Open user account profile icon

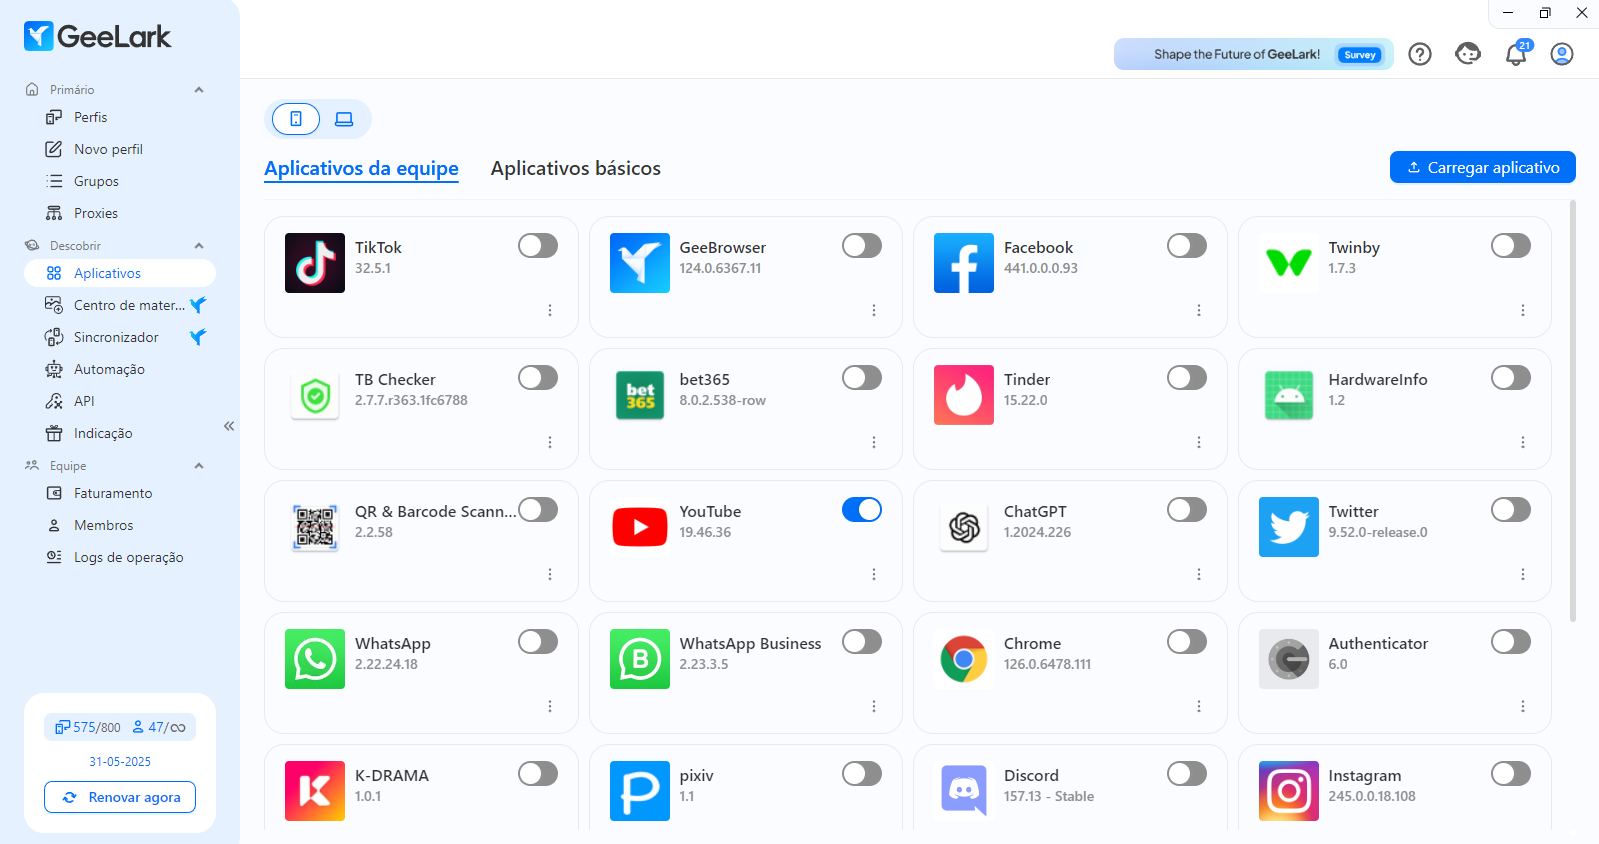click(1562, 54)
